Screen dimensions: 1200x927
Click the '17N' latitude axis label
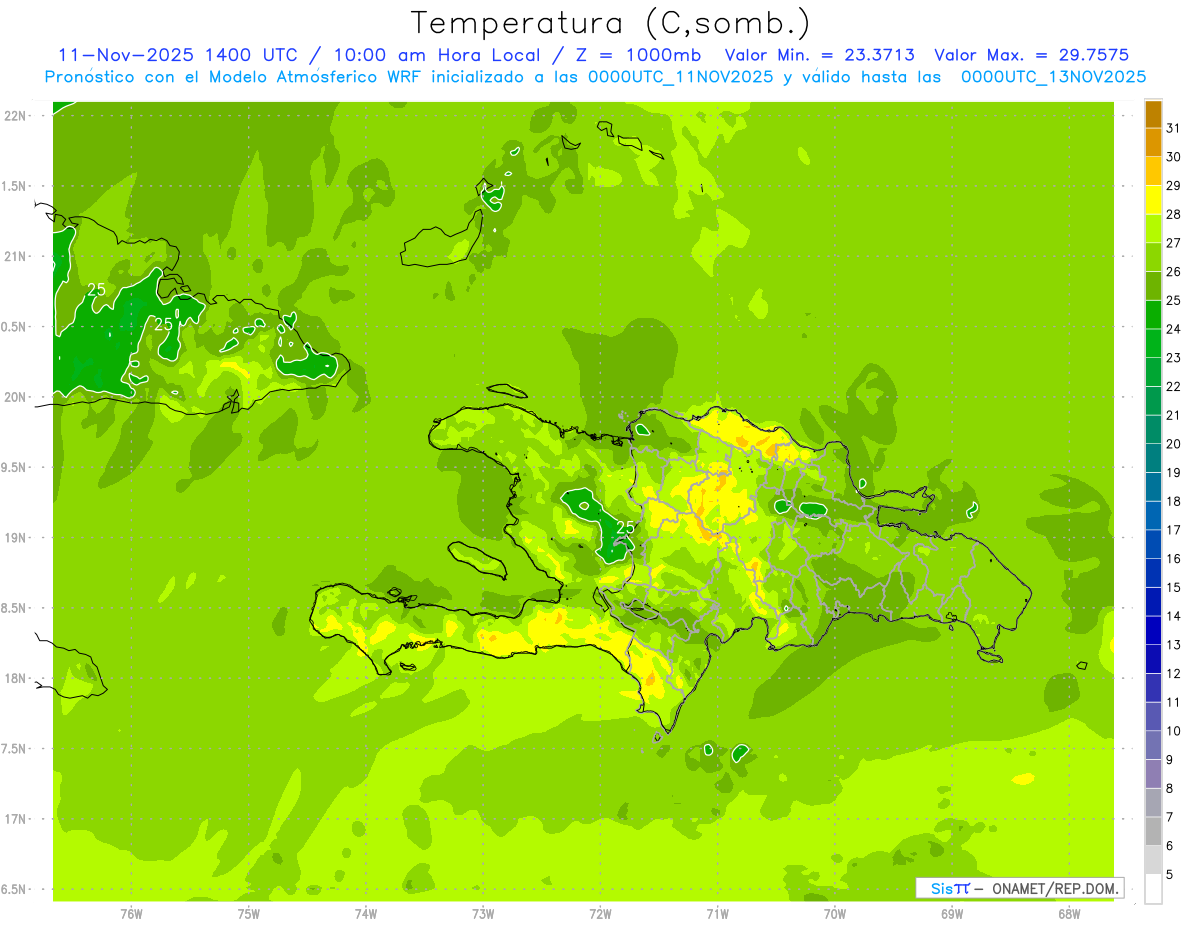tap(15, 819)
